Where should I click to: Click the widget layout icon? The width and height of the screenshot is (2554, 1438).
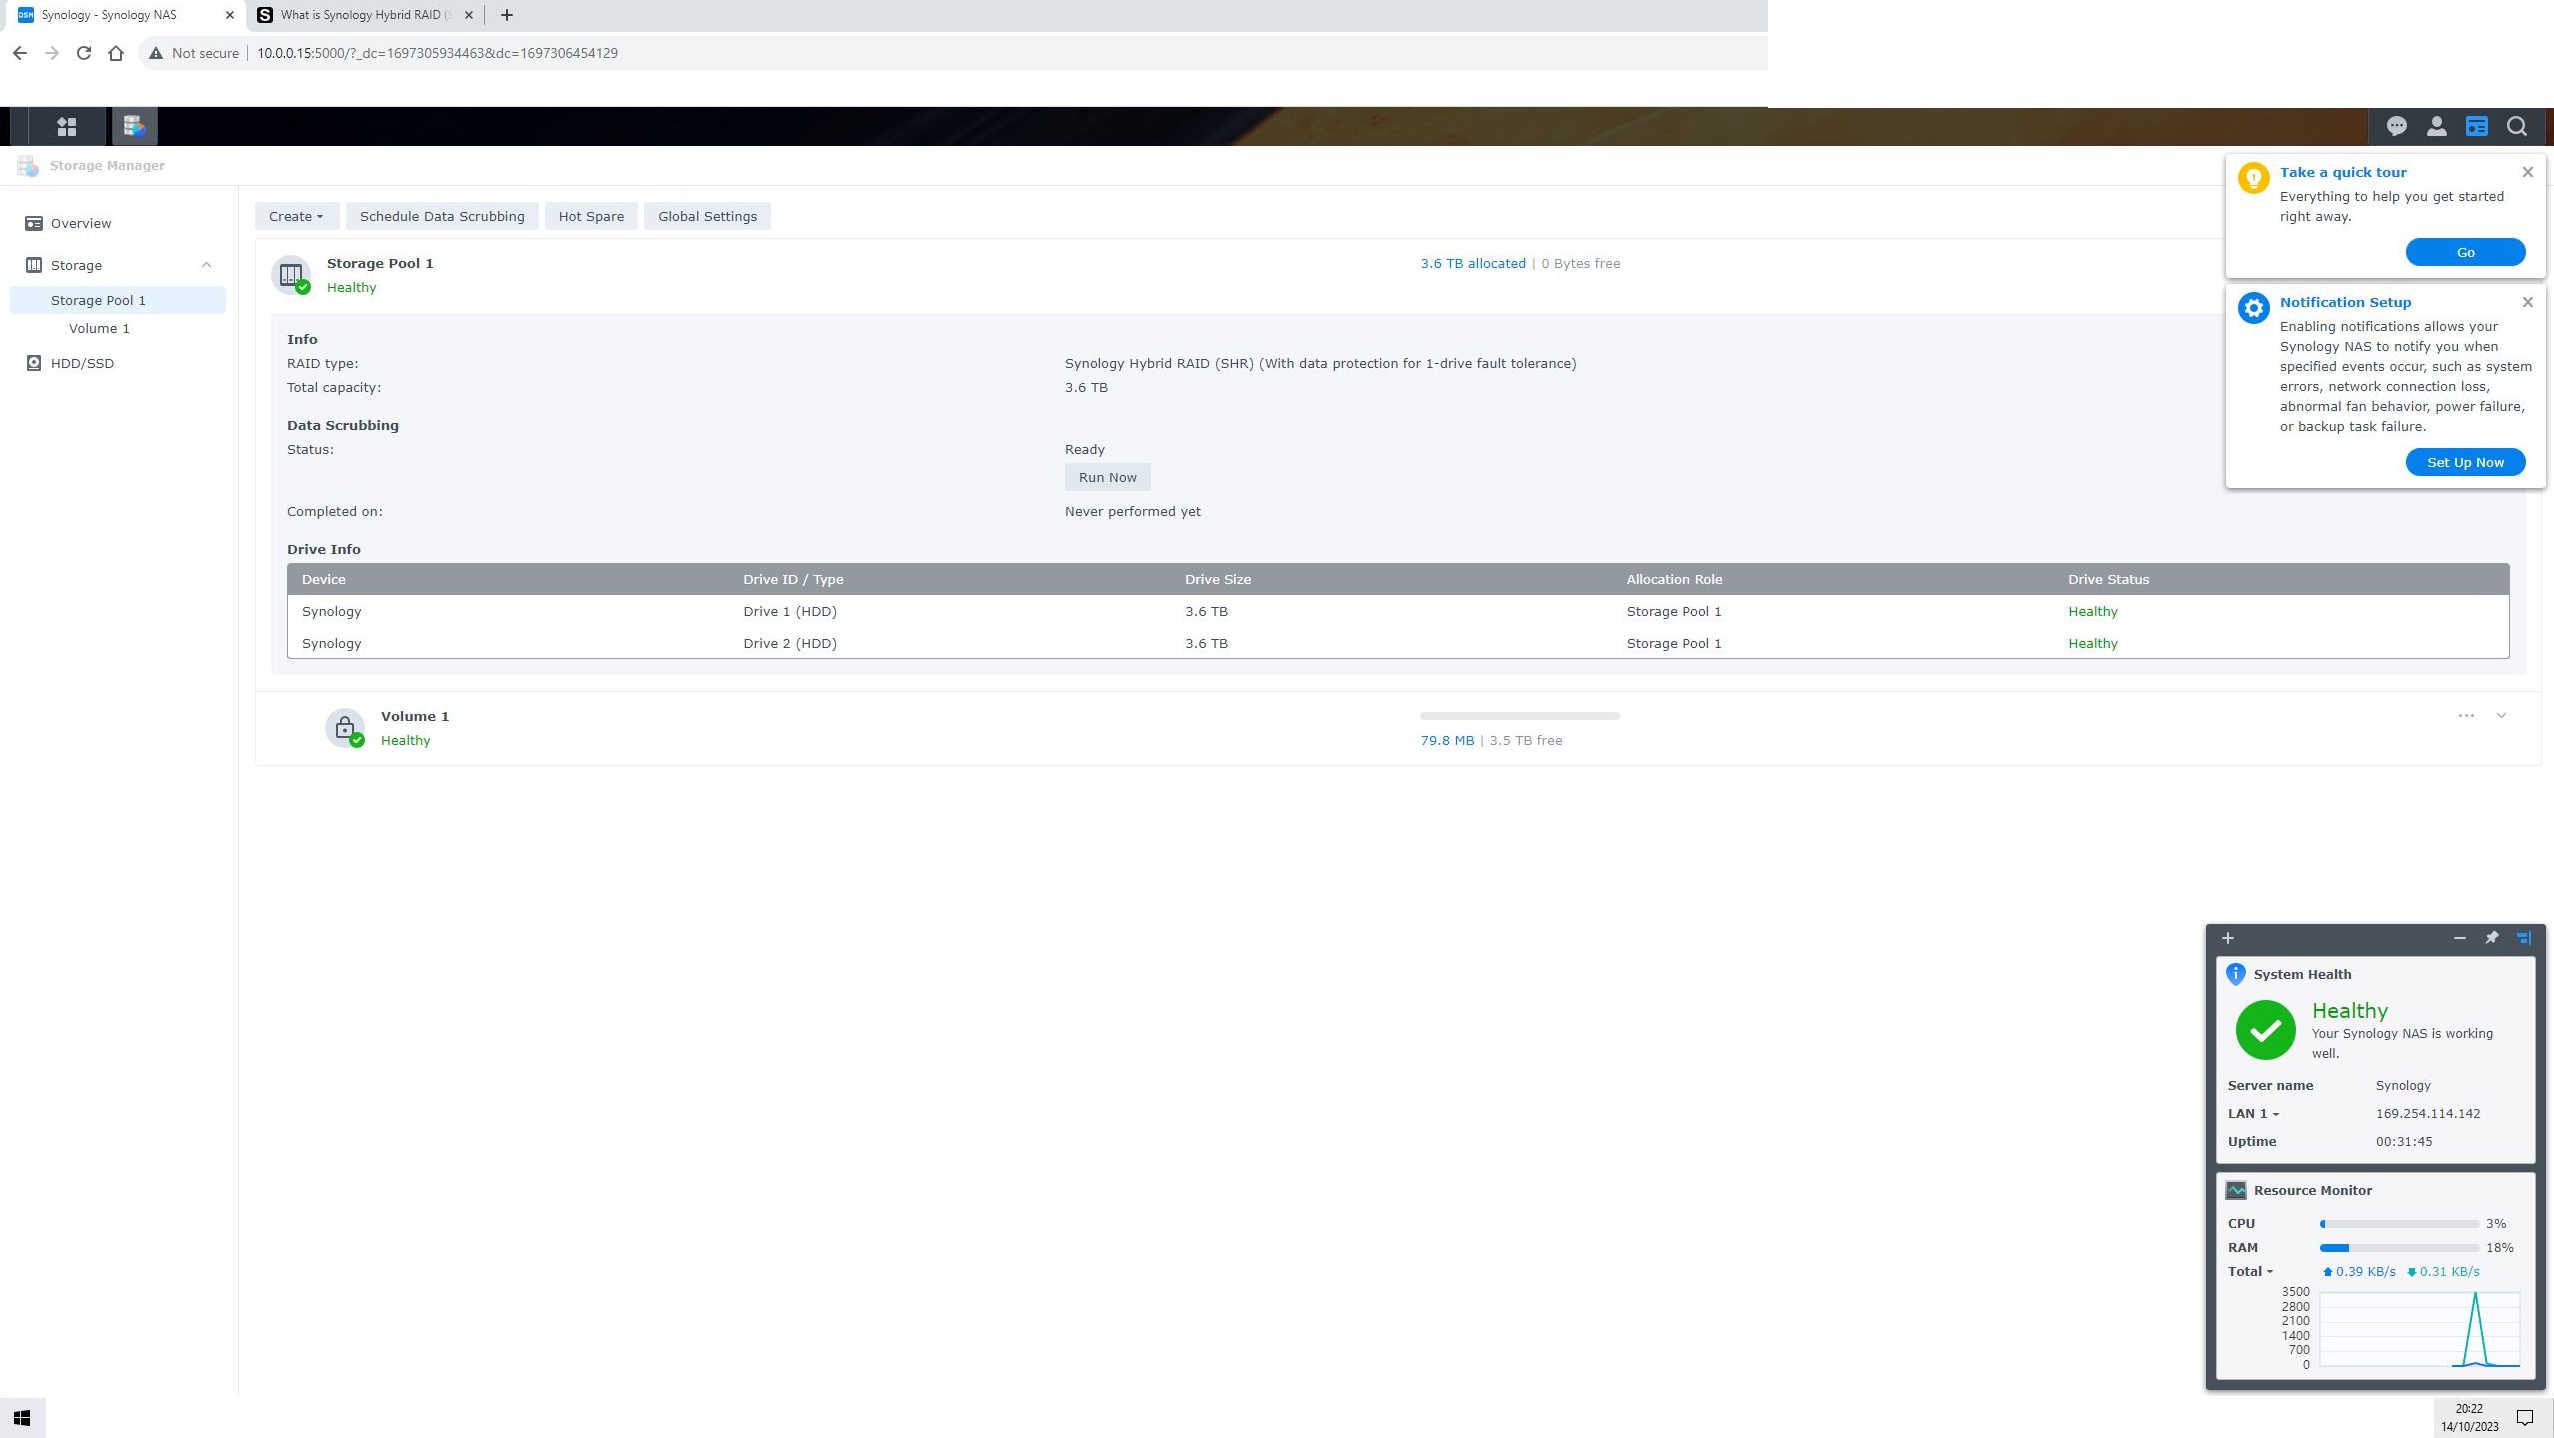tap(2524, 938)
